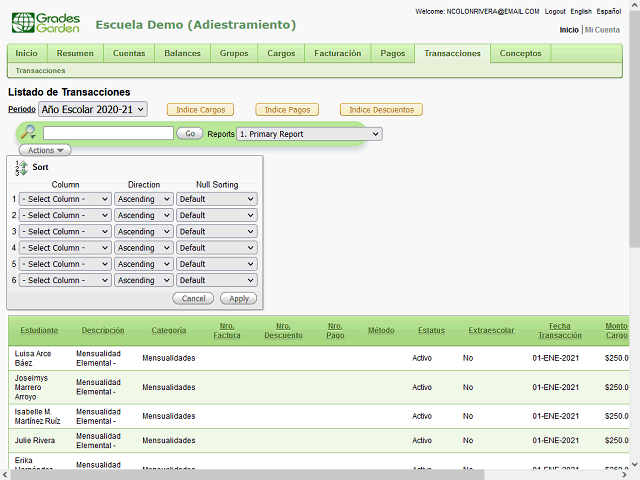Click the Sort icon in the panel
Image resolution: width=640 pixels, height=480 pixels.
point(21,168)
